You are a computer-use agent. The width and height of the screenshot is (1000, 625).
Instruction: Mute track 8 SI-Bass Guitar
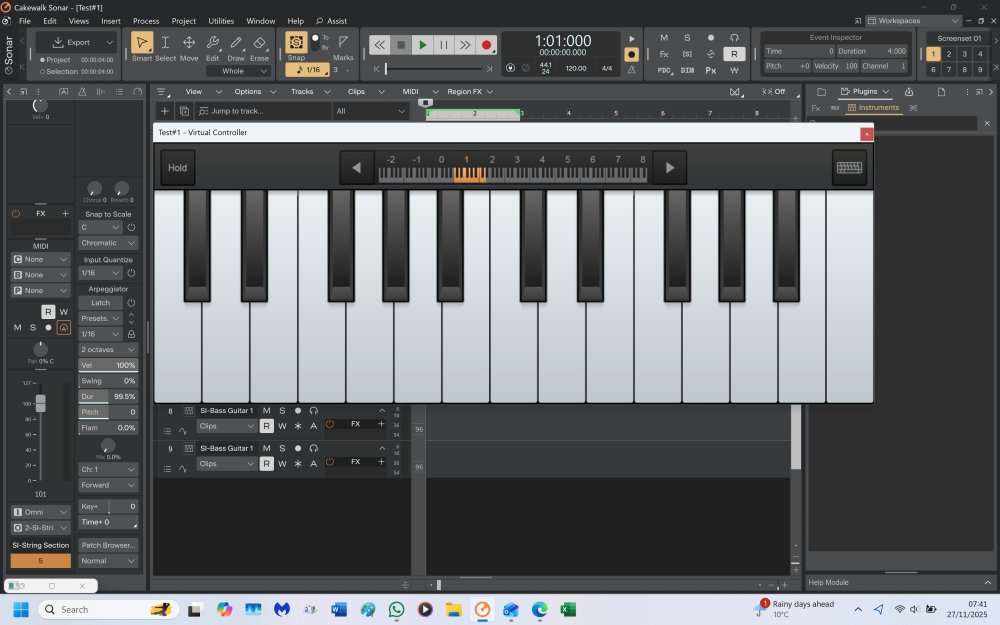pyautogui.click(x=266, y=411)
